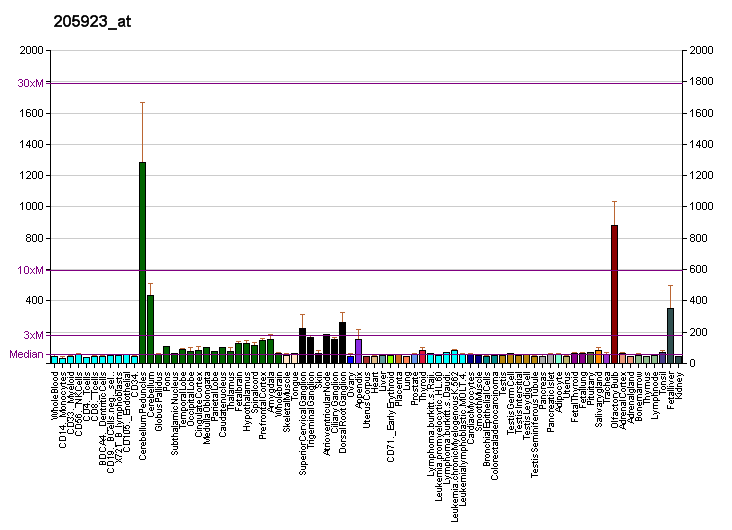Screen dimensions: 732x530
Task: Click the purple Appendix bar
Action: coord(358,350)
